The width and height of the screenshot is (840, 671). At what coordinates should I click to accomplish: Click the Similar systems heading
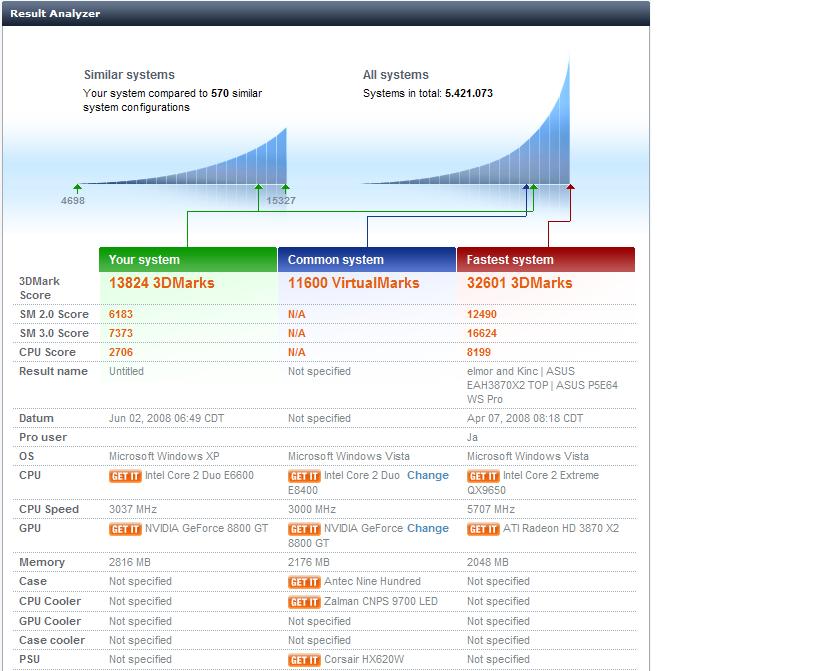click(129, 75)
